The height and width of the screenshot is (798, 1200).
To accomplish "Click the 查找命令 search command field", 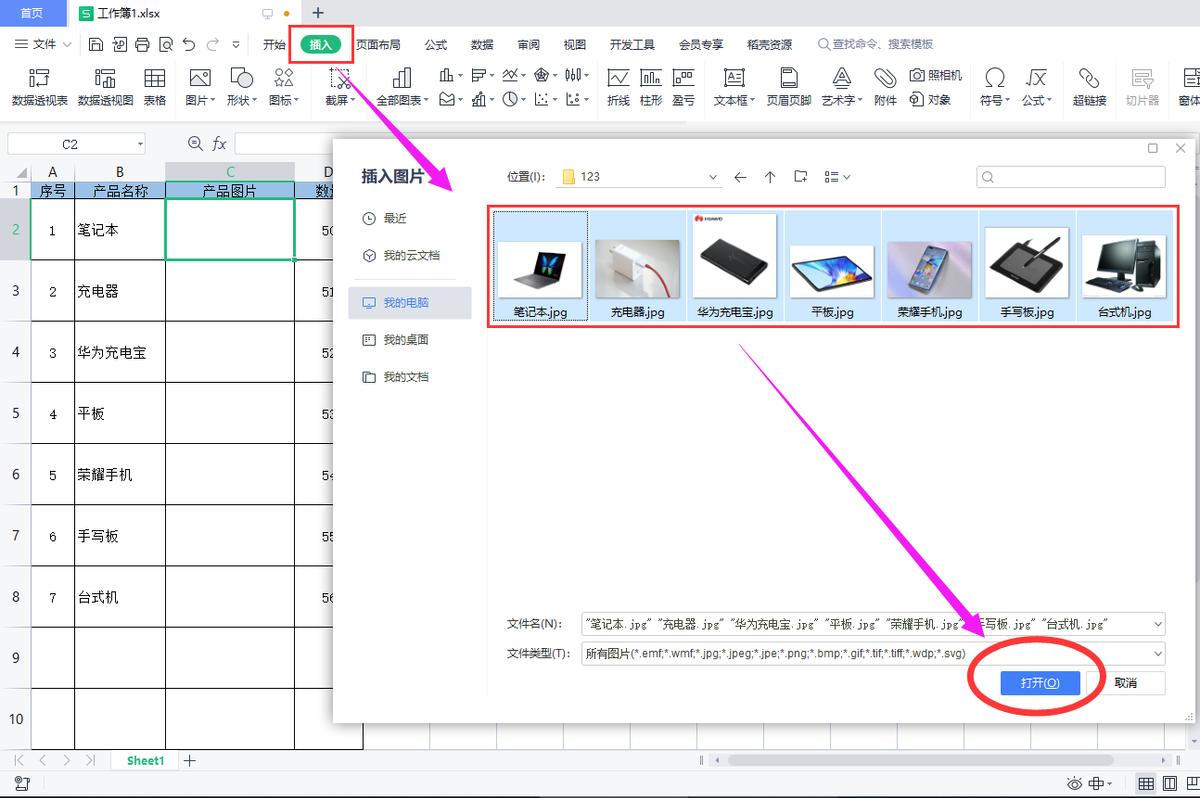I will (x=876, y=44).
